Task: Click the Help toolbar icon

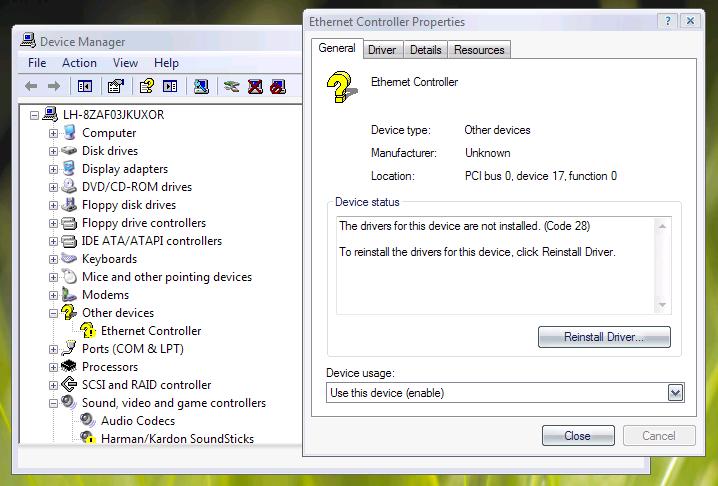Action: pyautogui.click(x=146, y=87)
